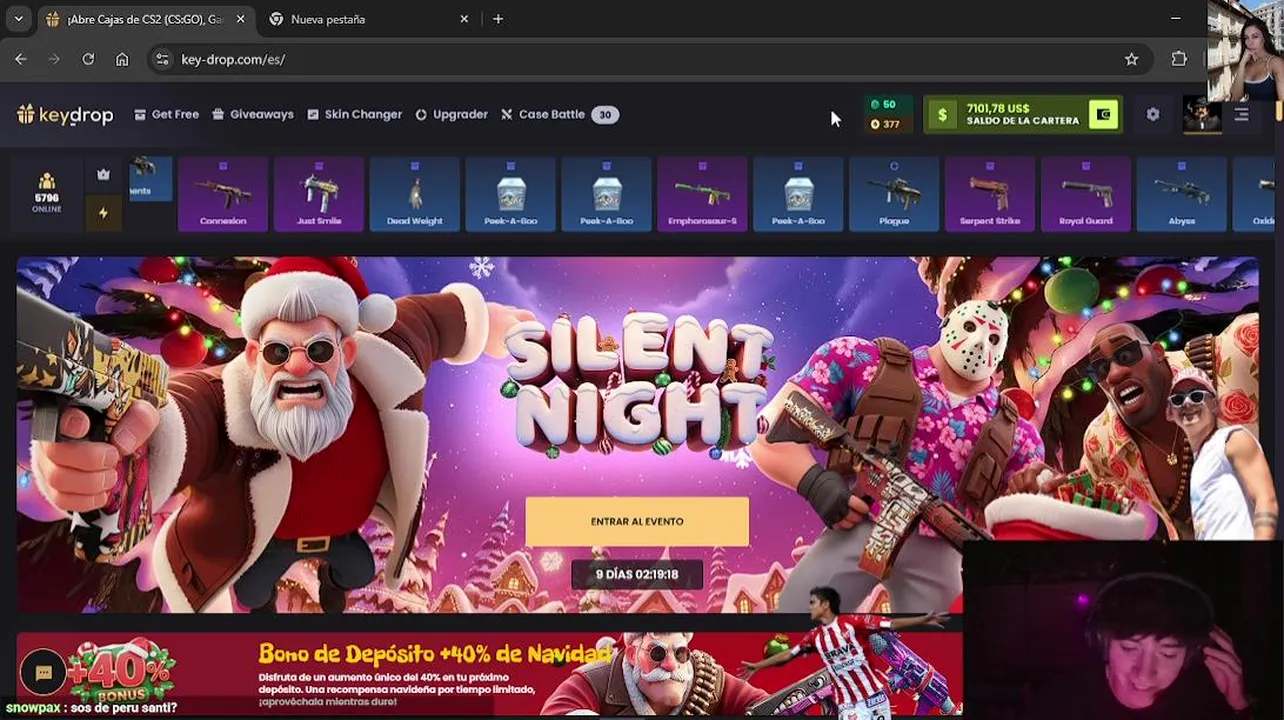Close the Abre Cajas de CS2 tab

point(241,19)
